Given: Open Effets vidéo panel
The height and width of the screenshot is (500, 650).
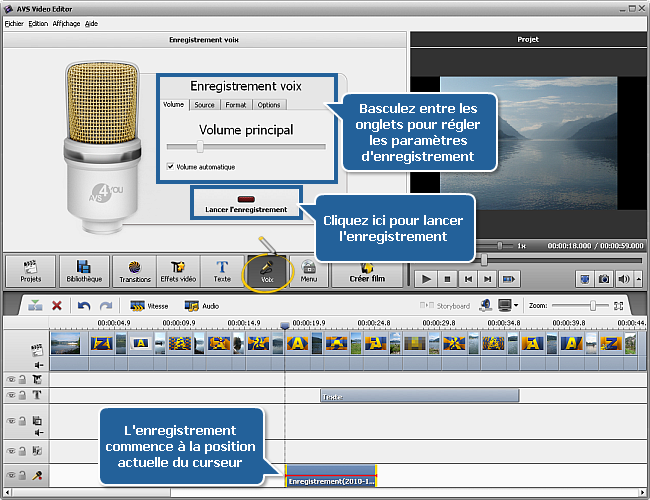Looking at the screenshot, I should [x=180, y=271].
